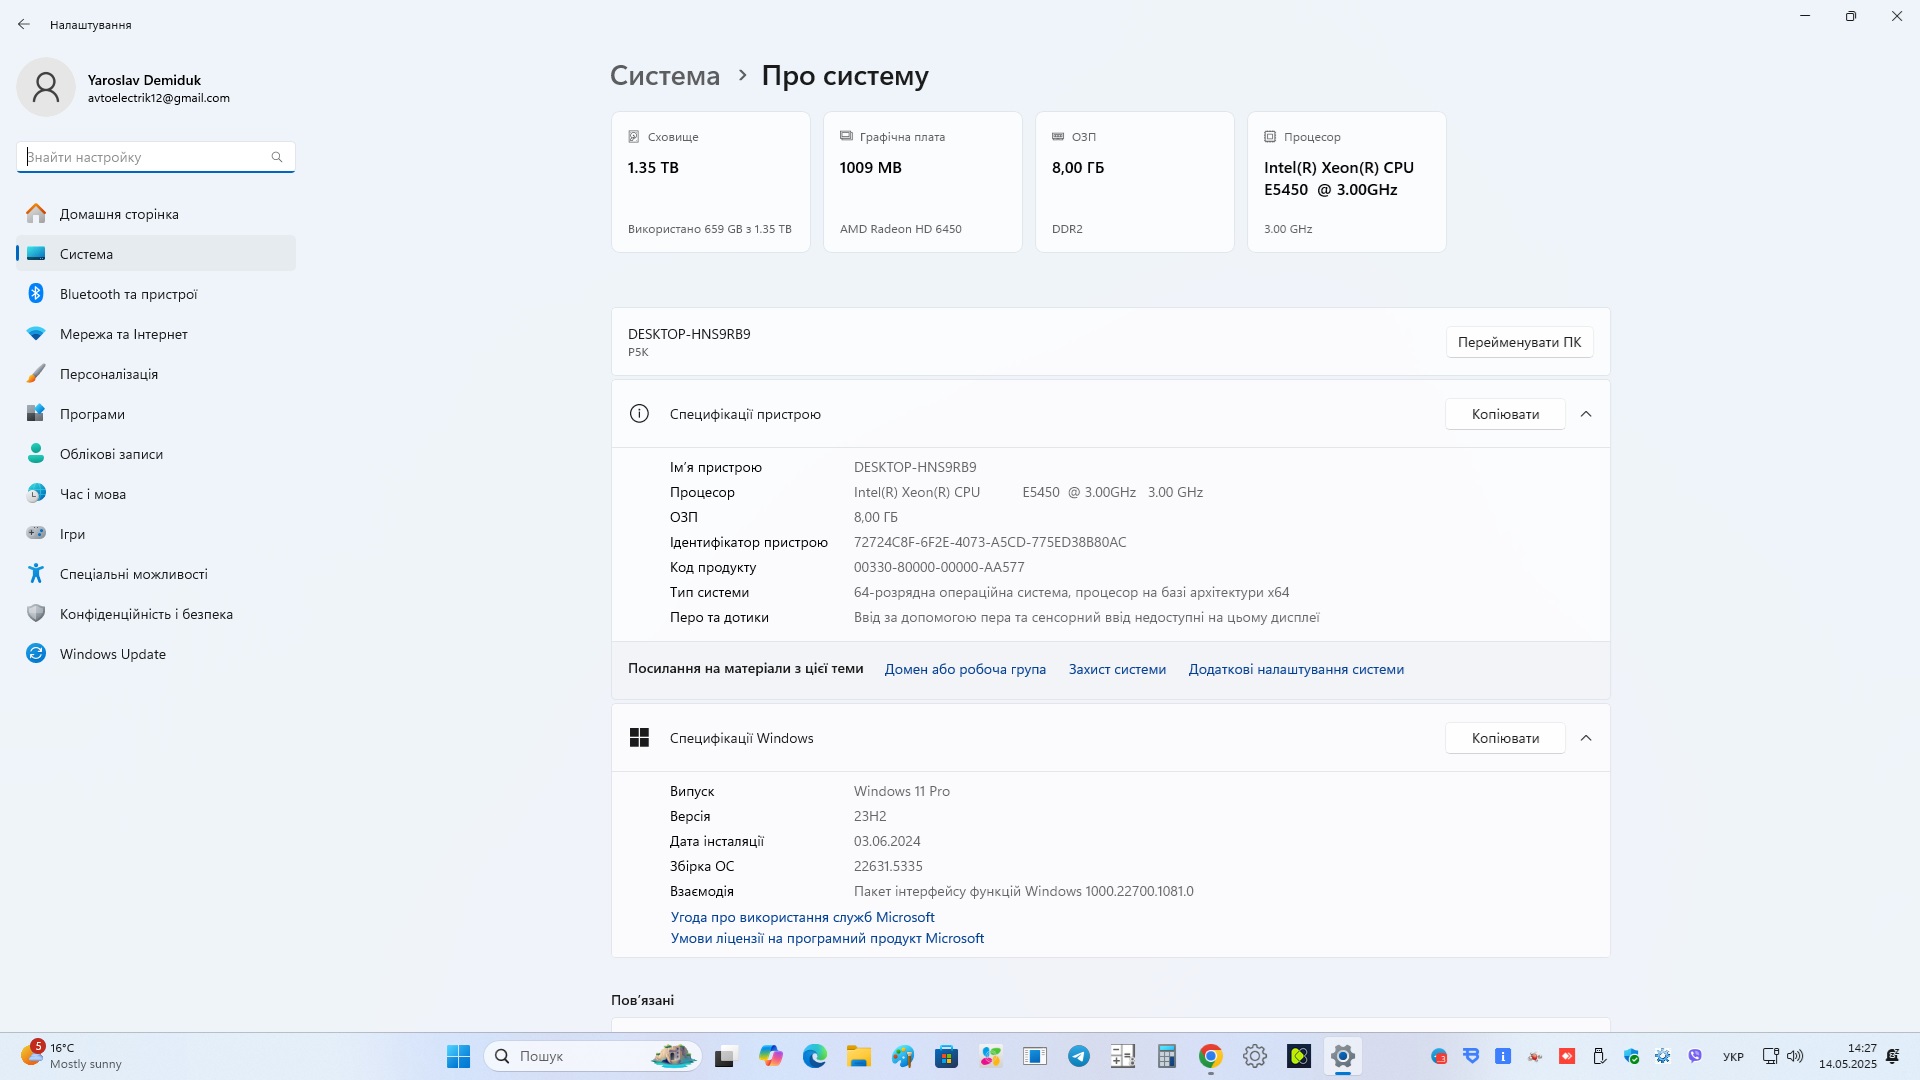This screenshot has height=1080, width=1920.
Task: Open Угода про використання служб Microsoft
Action: tap(802, 917)
